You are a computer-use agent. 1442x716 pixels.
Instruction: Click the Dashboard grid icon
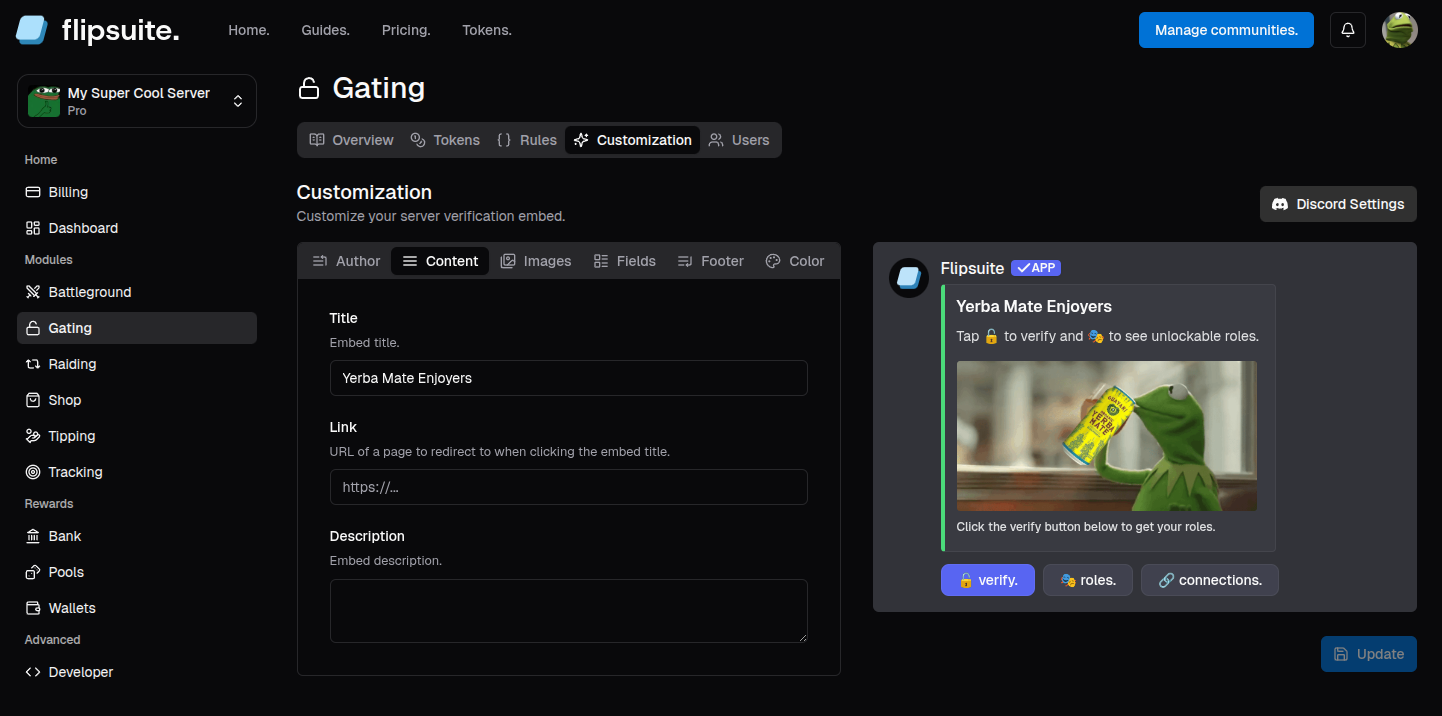(33, 228)
